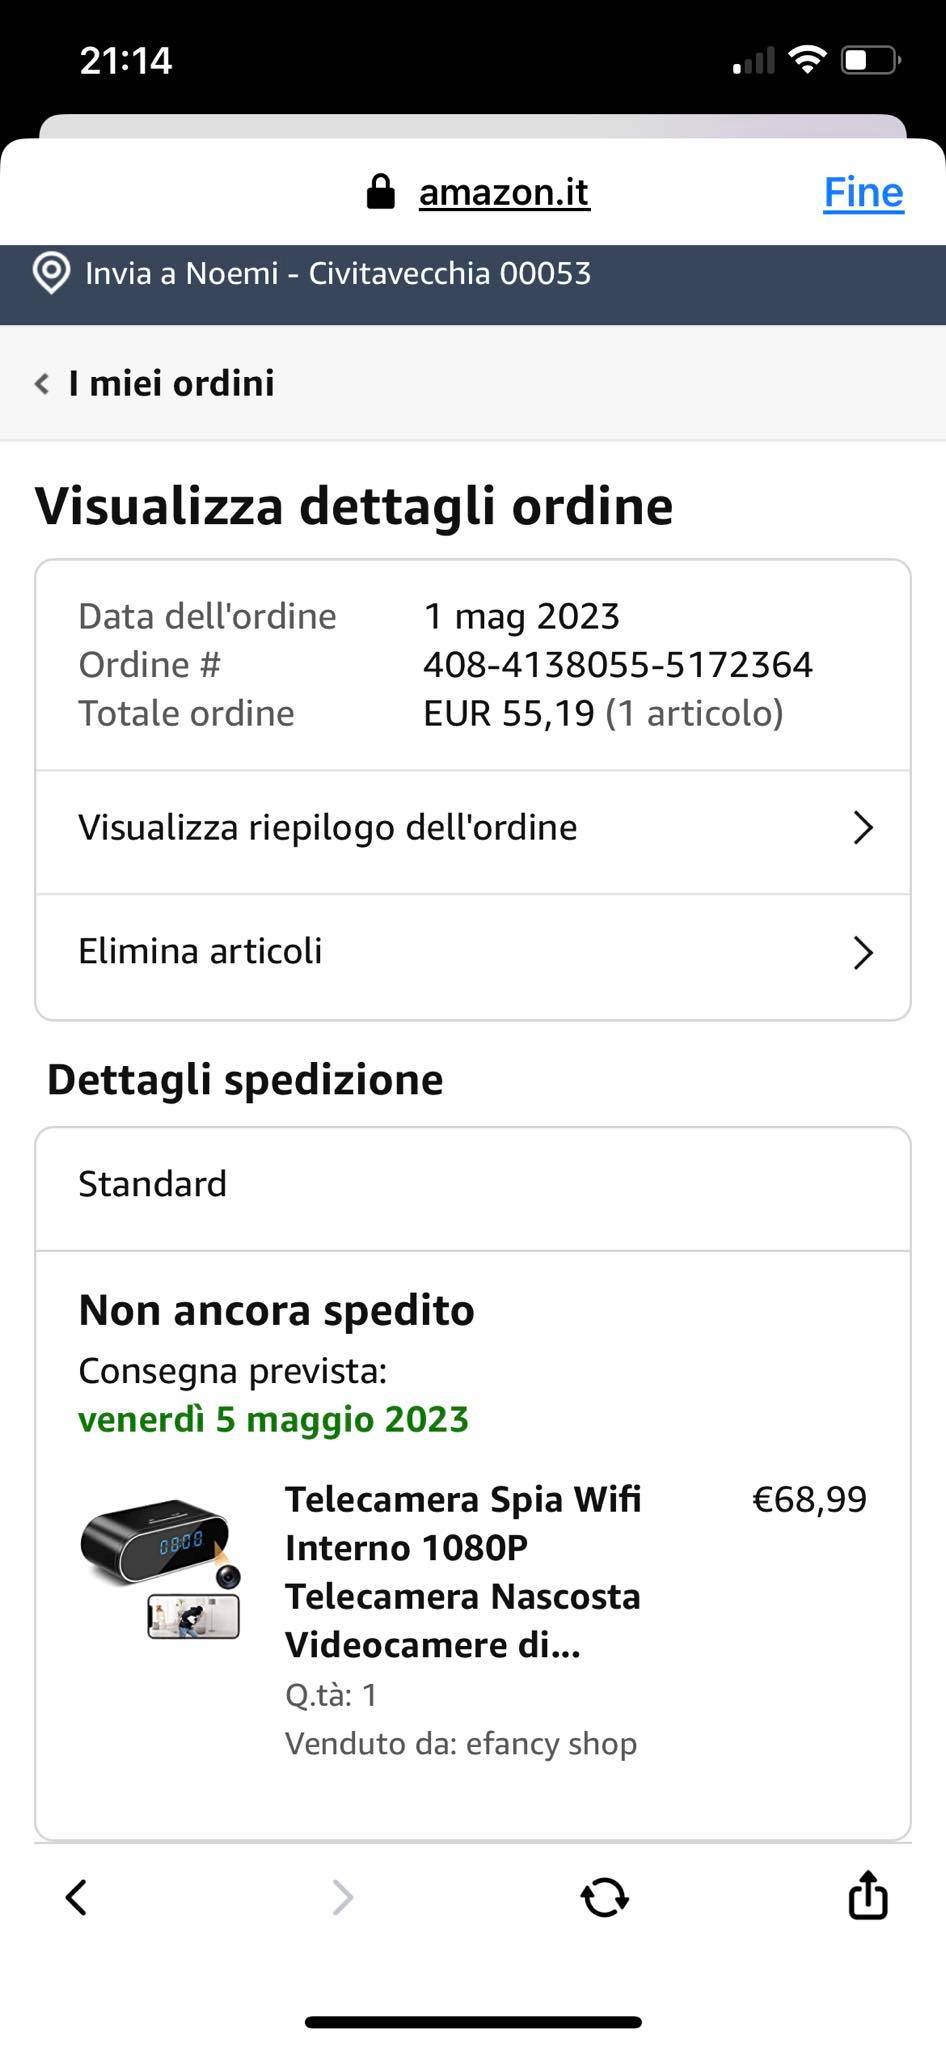Expand Visualizza riepilogo dell'ordine chevron
The height and width of the screenshot is (2048, 946).
(863, 828)
